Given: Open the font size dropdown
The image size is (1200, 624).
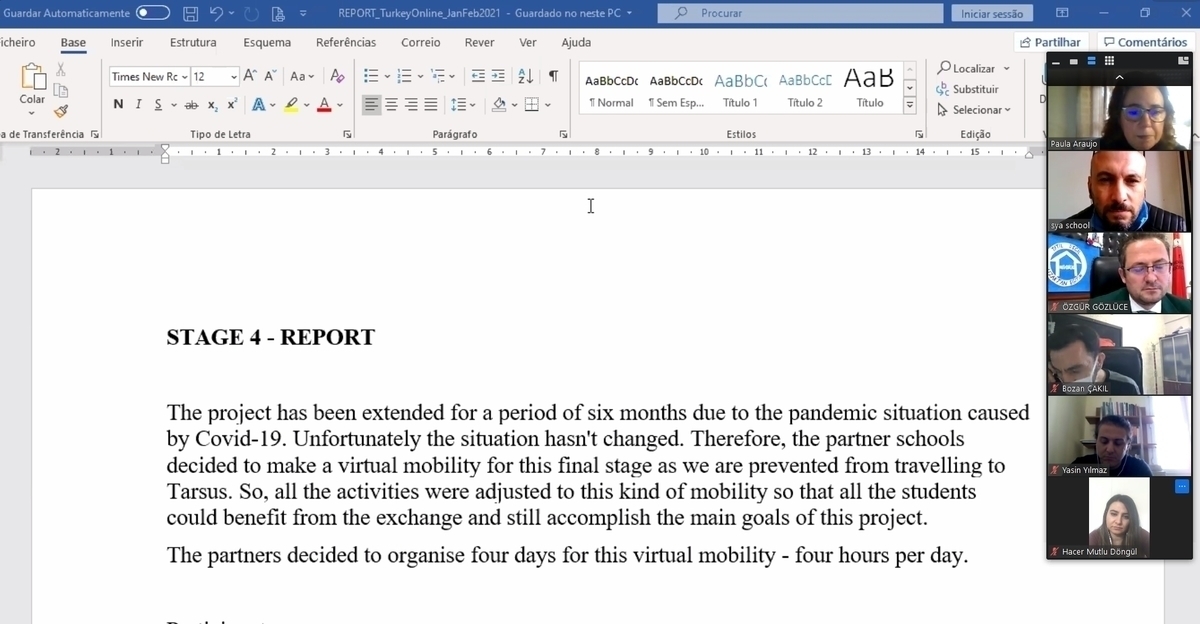Looking at the screenshot, I should tap(234, 77).
